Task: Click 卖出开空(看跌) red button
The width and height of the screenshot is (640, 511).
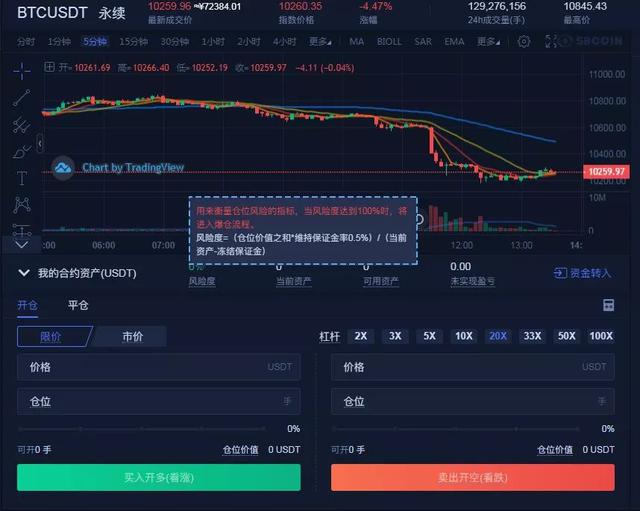Action: 473,477
